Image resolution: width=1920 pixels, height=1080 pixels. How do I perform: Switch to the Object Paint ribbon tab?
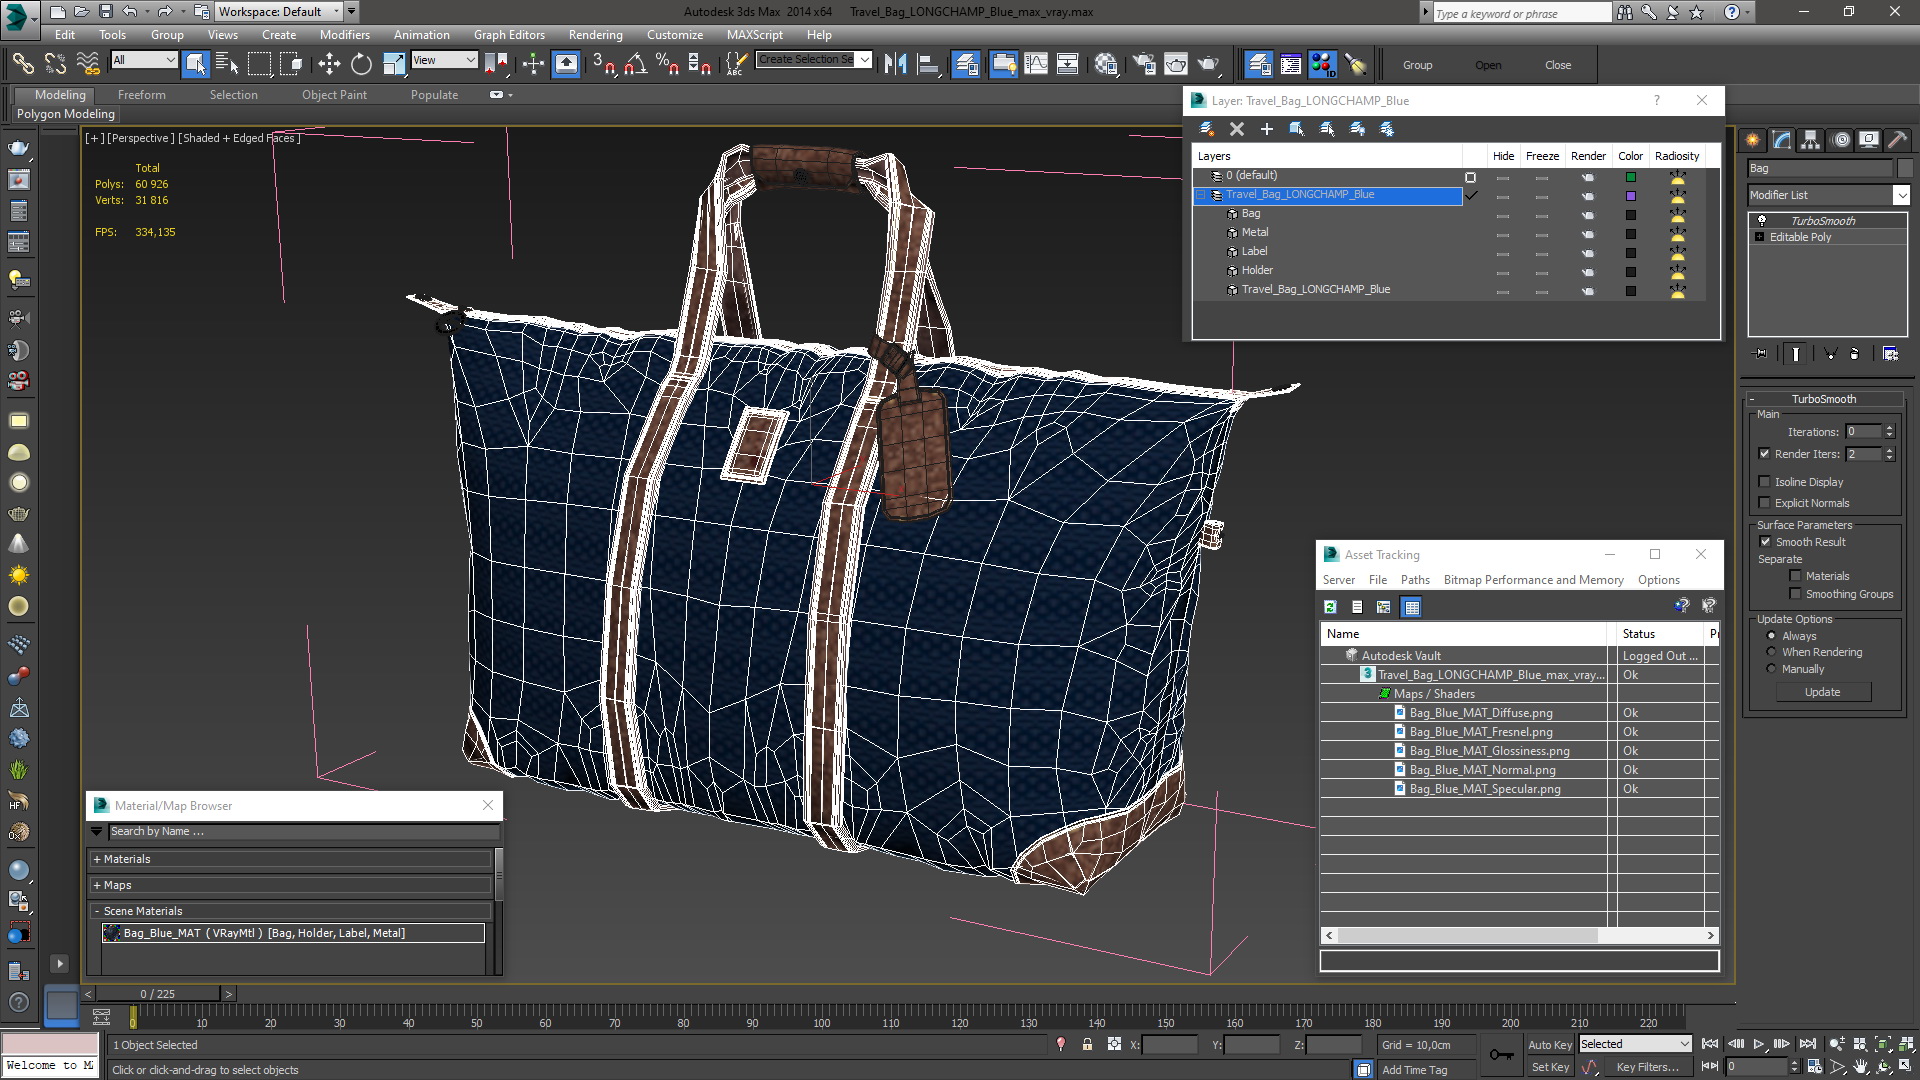click(334, 95)
